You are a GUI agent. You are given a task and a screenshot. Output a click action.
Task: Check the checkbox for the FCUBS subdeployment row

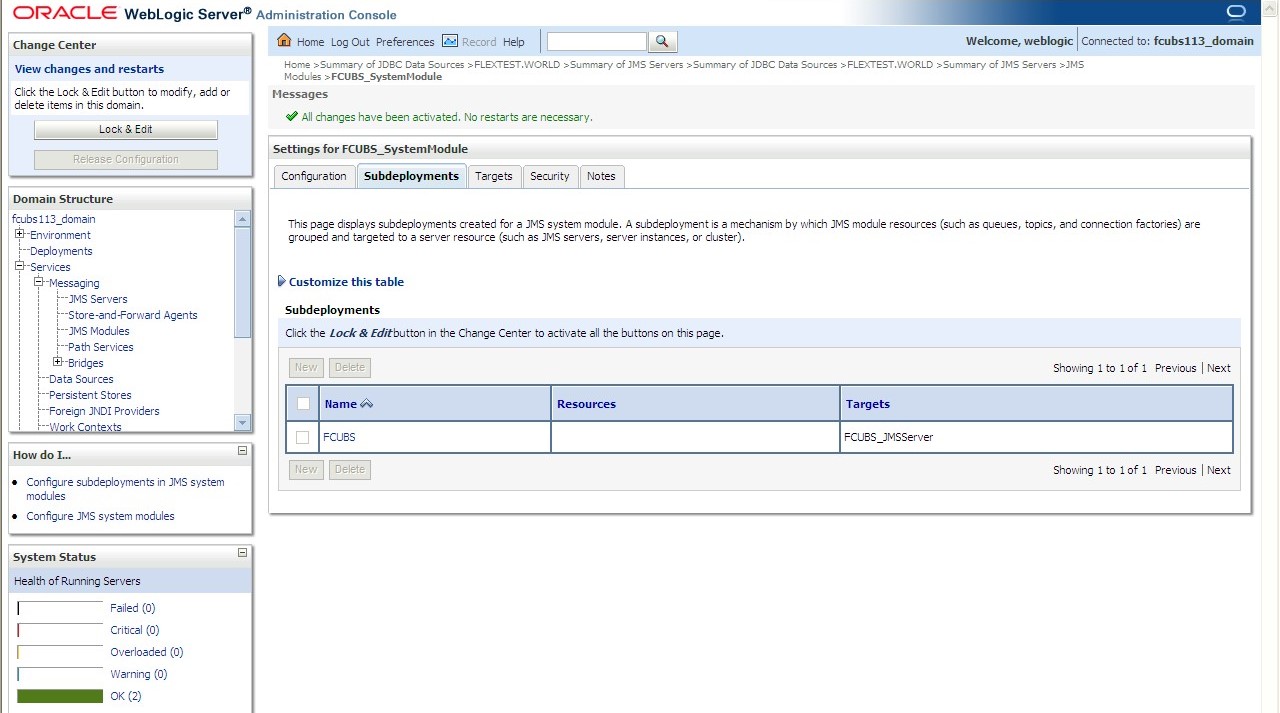pyautogui.click(x=303, y=437)
